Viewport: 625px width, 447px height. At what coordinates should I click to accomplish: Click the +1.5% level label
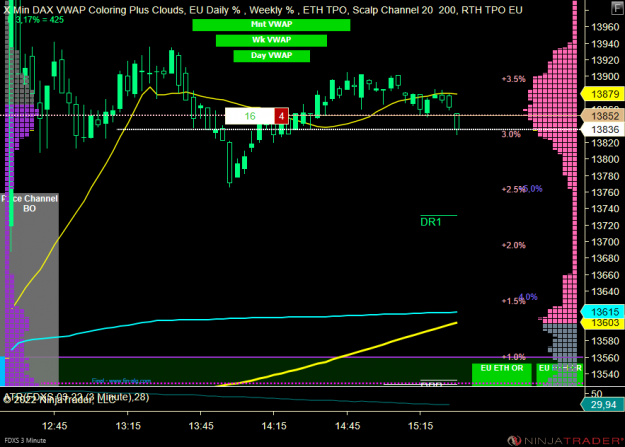[514, 301]
